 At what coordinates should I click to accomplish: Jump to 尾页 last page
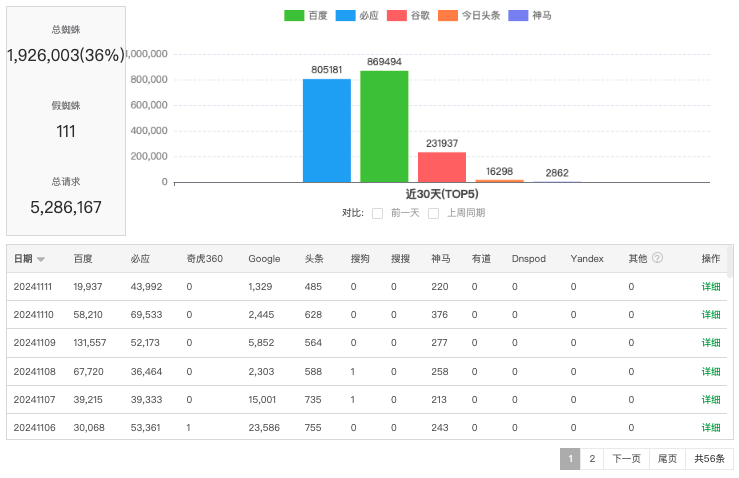tap(667, 459)
